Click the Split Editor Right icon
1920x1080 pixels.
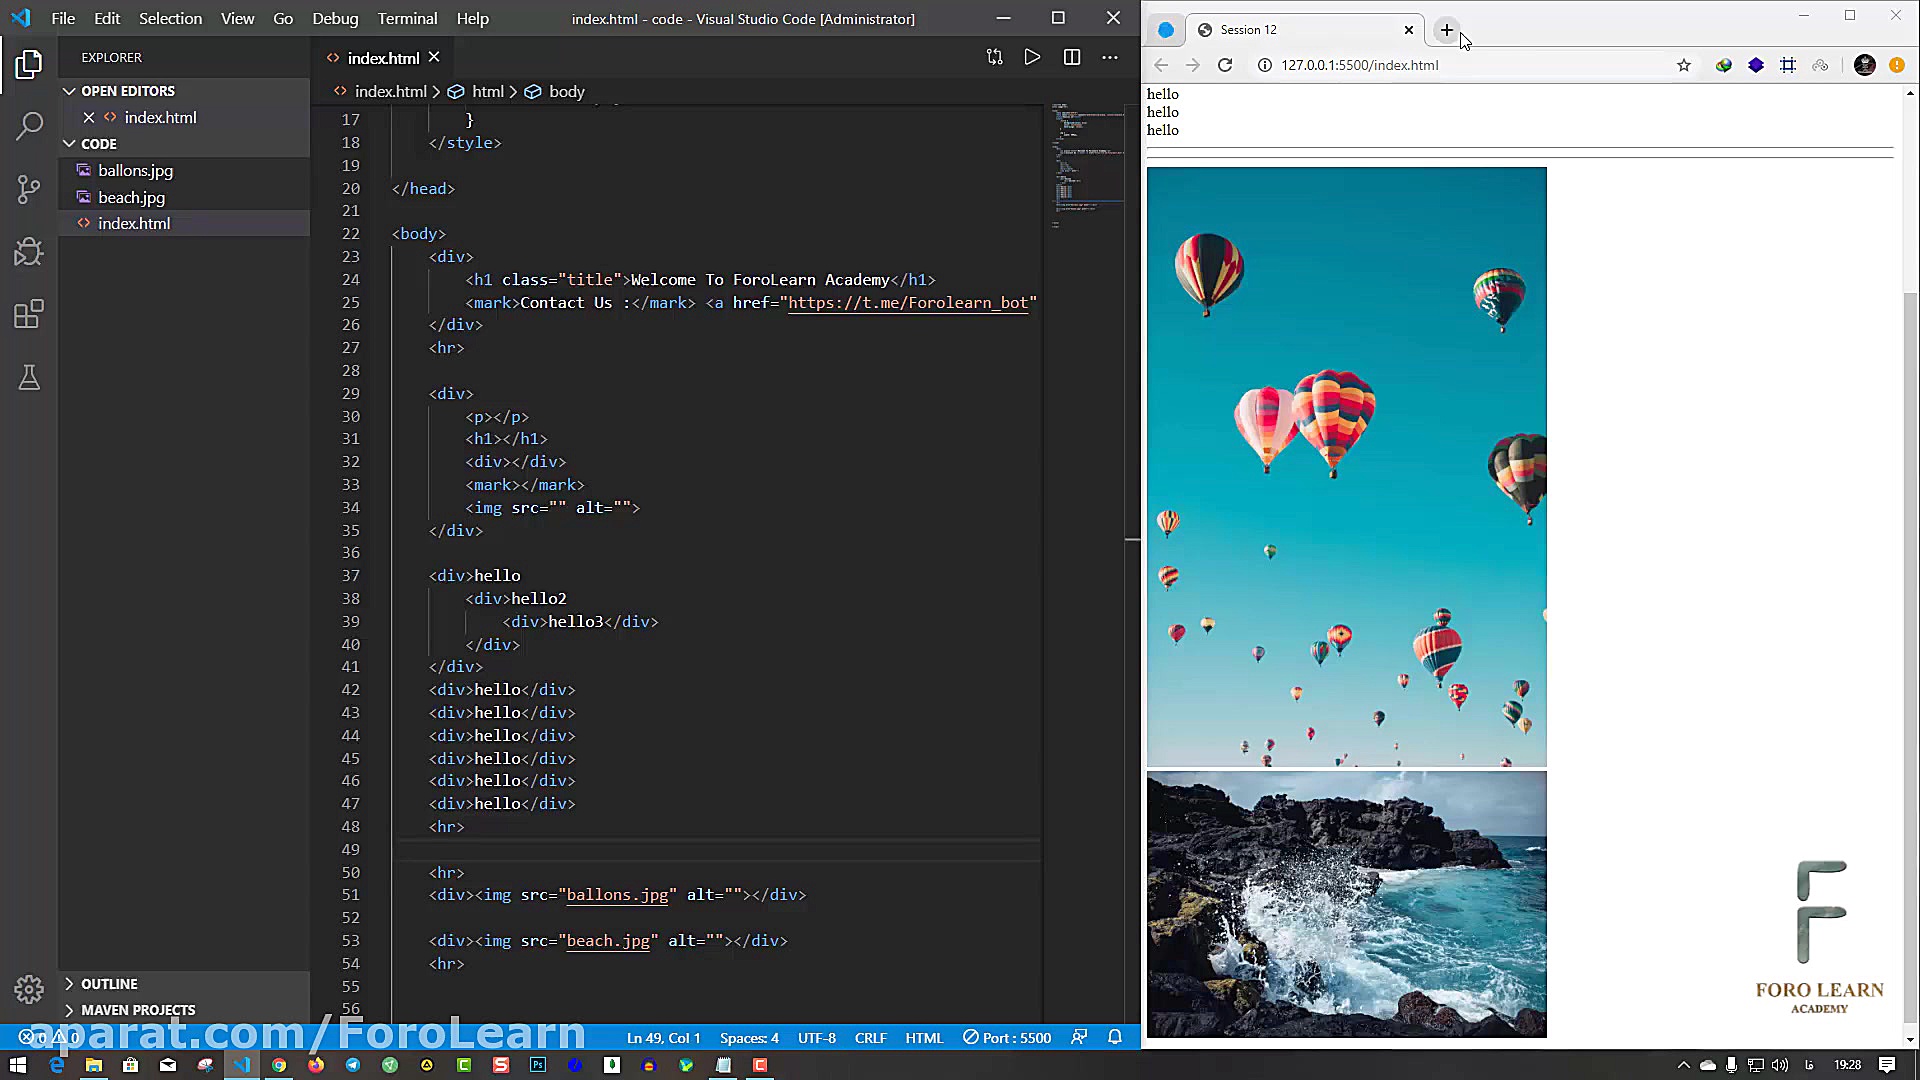click(1072, 58)
